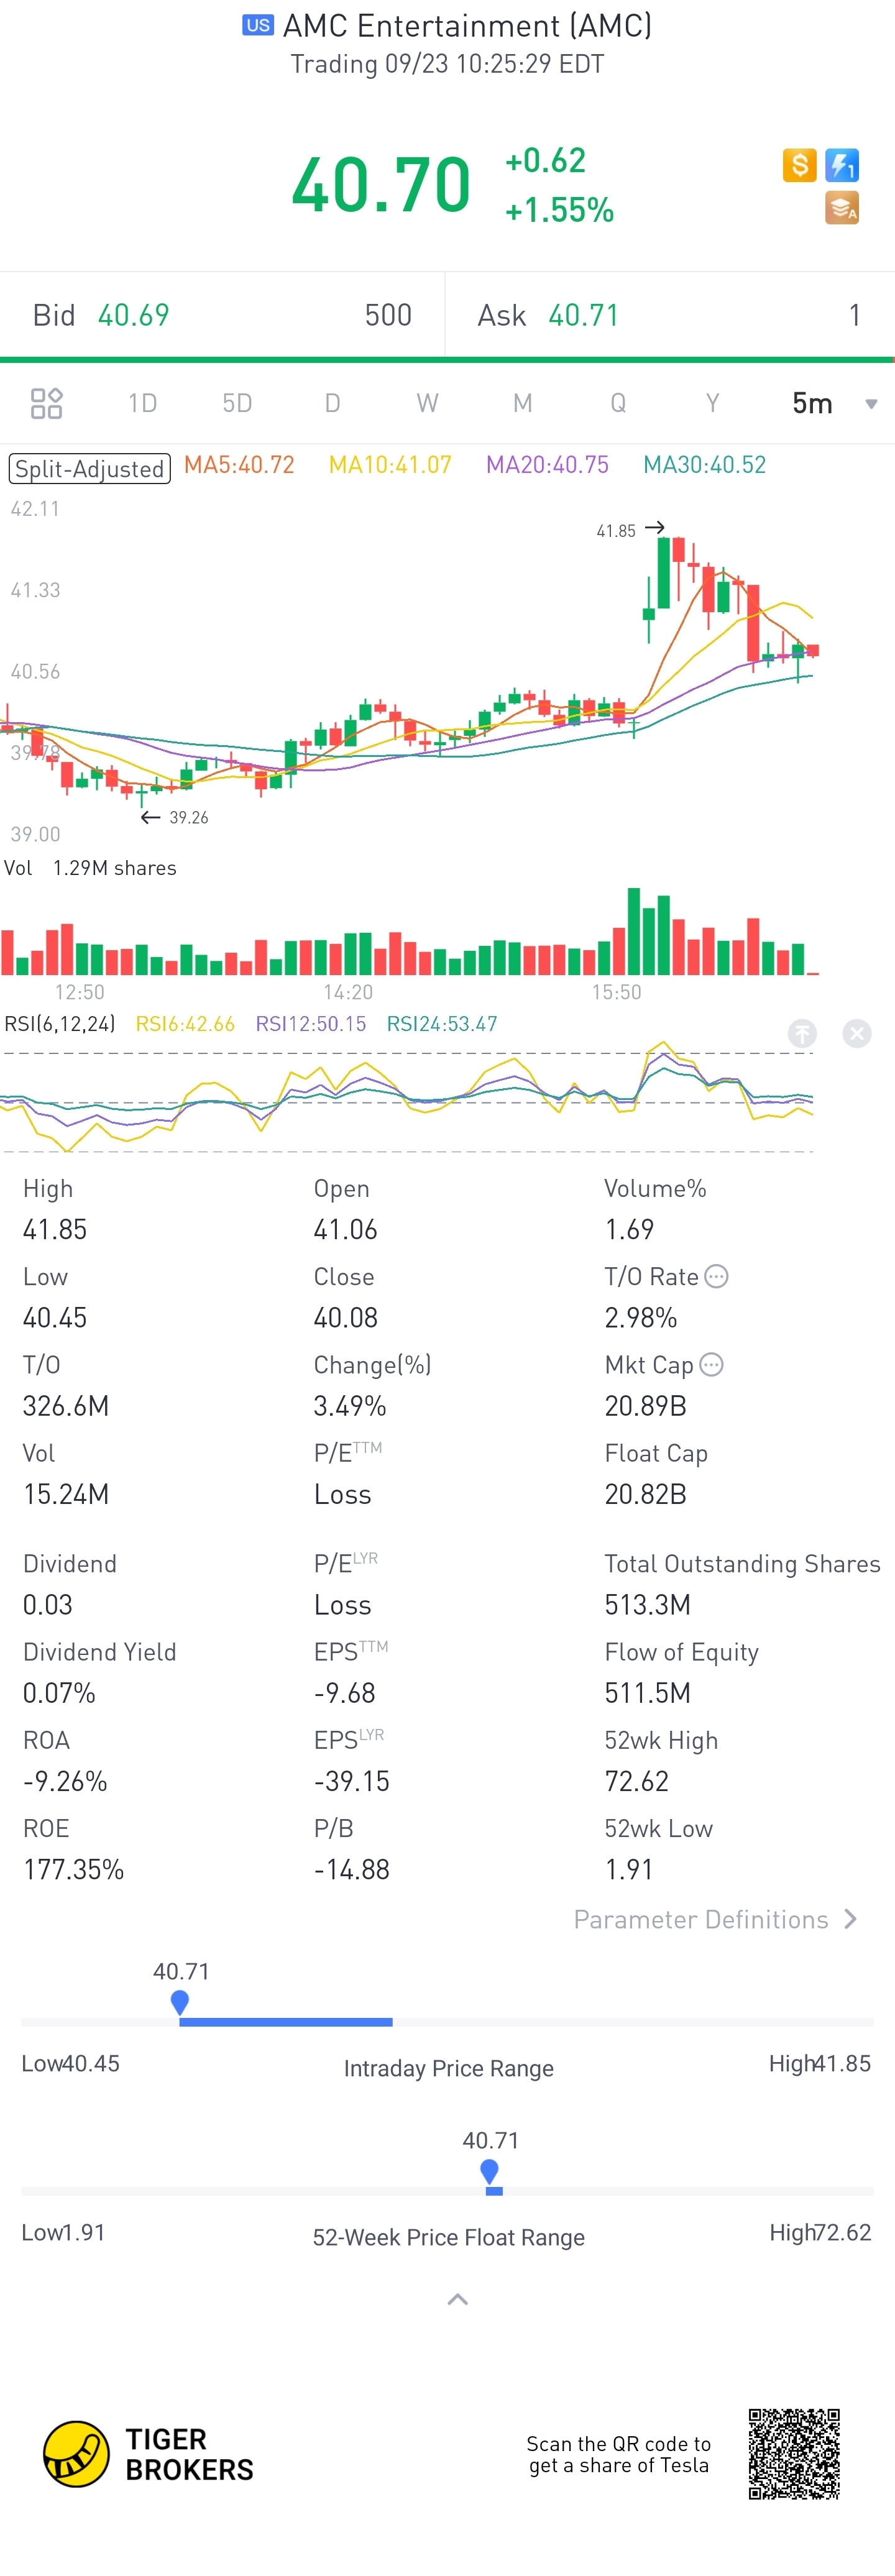Tap the T/O Rate info bubble icon
895x2576 pixels.
(x=716, y=1276)
